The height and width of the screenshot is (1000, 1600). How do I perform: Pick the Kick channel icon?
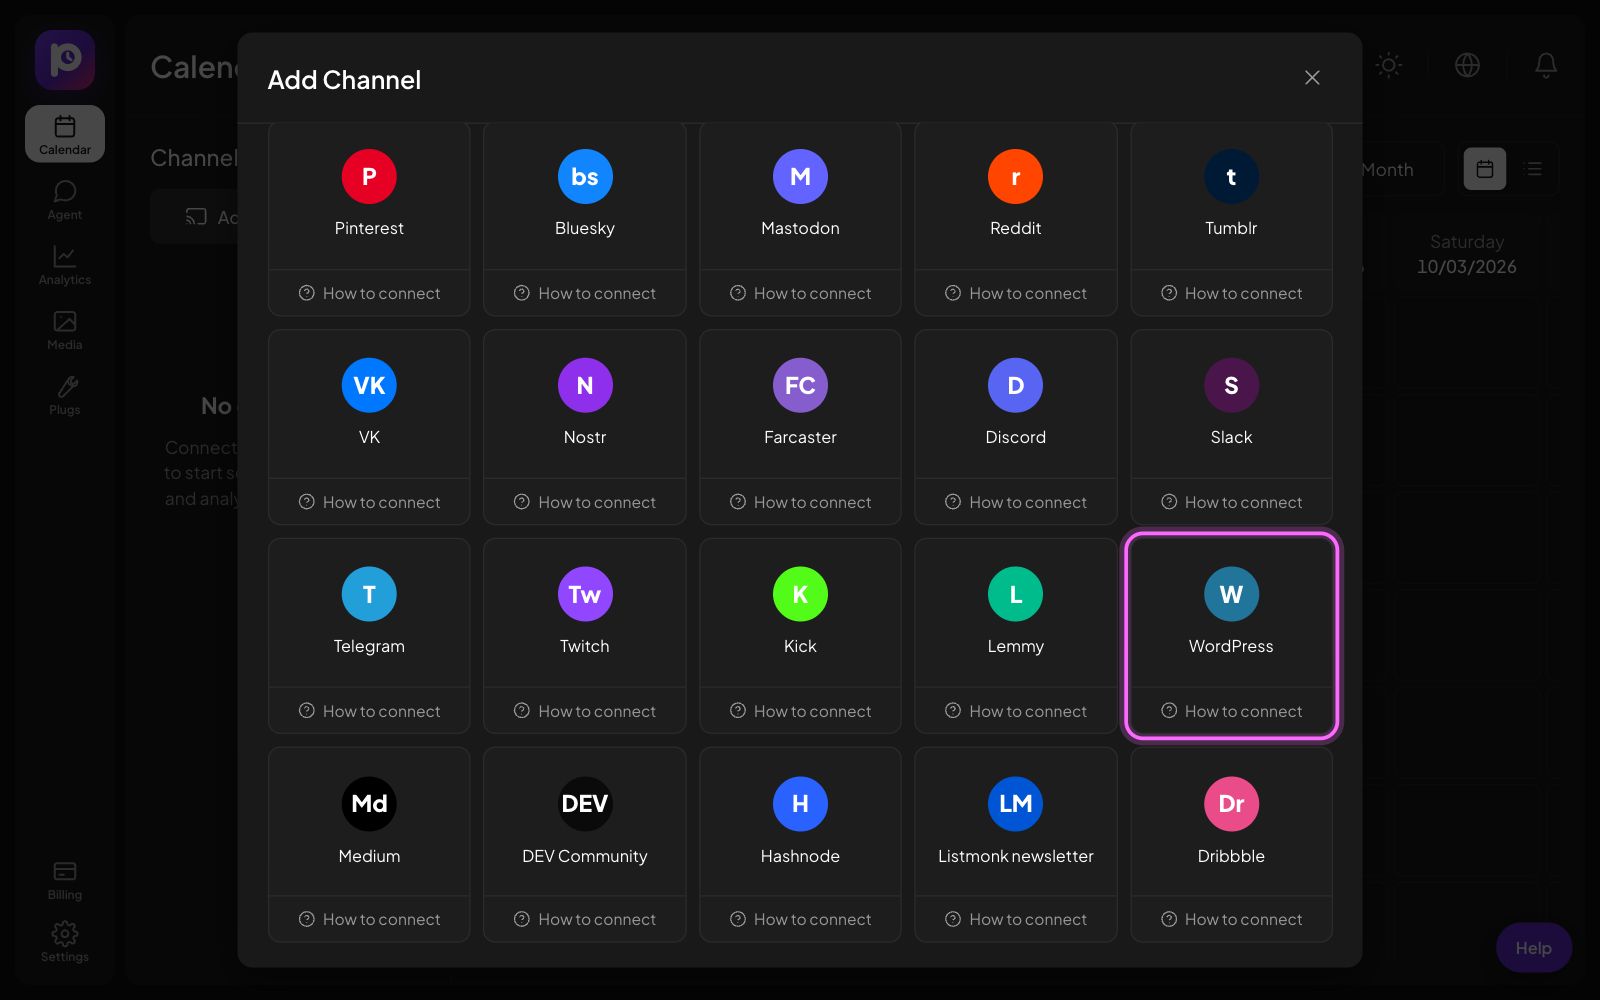800,595
